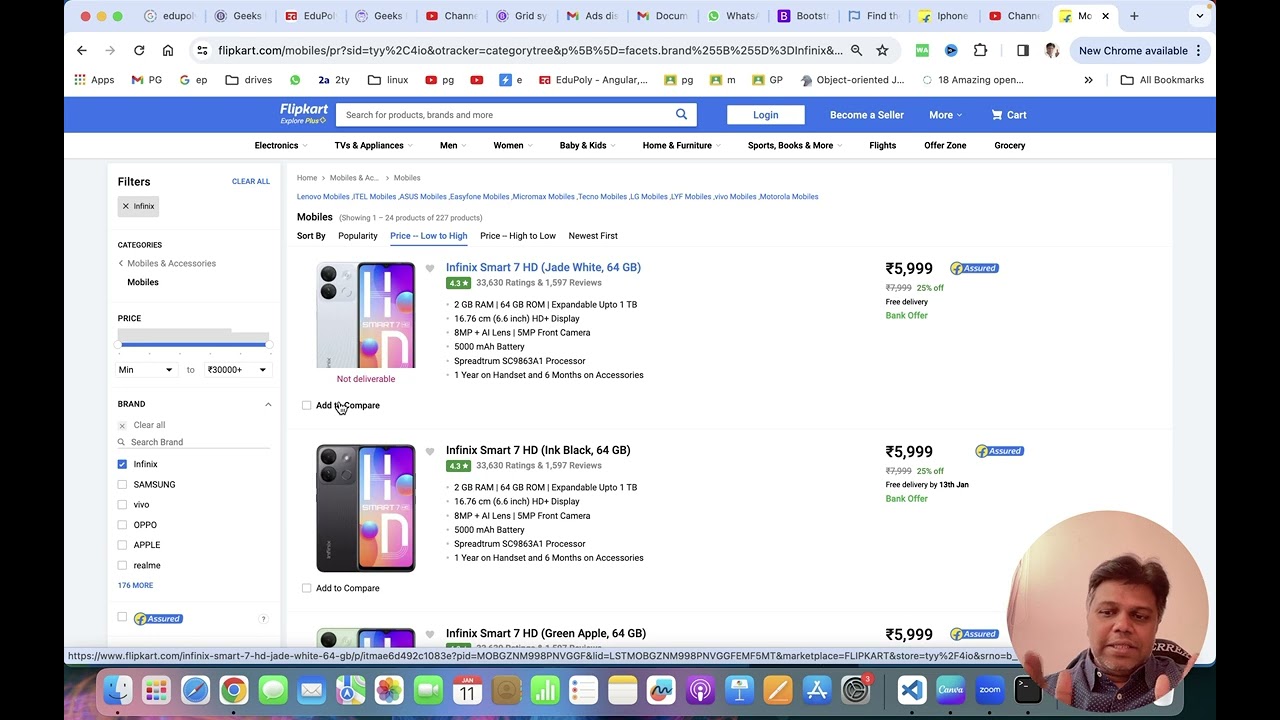This screenshot has width=1280, height=720.
Task: Click the Flipkart search magnifier icon
Action: tap(681, 114)
